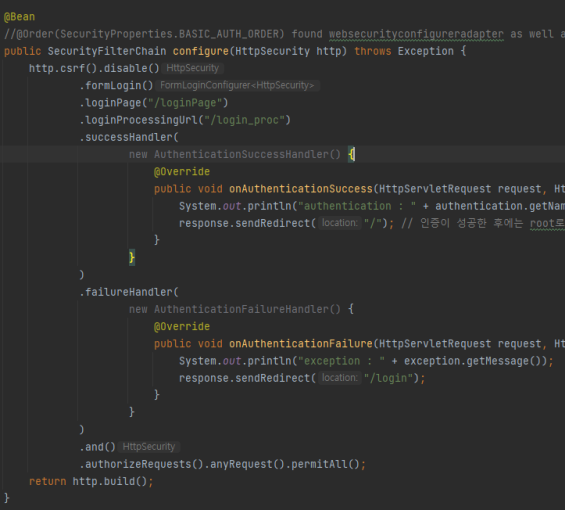Click @Override above onAuthenticationFailure
The image size is (565, 510).
tap(182, 327)
